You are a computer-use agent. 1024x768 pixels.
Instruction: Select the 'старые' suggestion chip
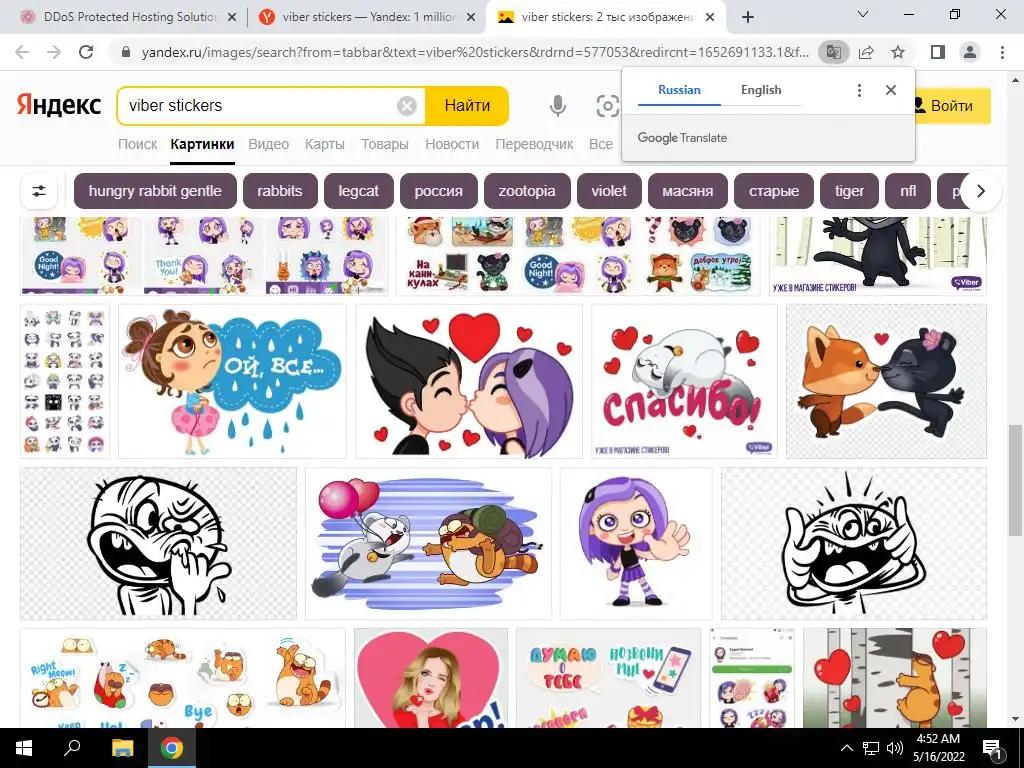coord(774,191)
